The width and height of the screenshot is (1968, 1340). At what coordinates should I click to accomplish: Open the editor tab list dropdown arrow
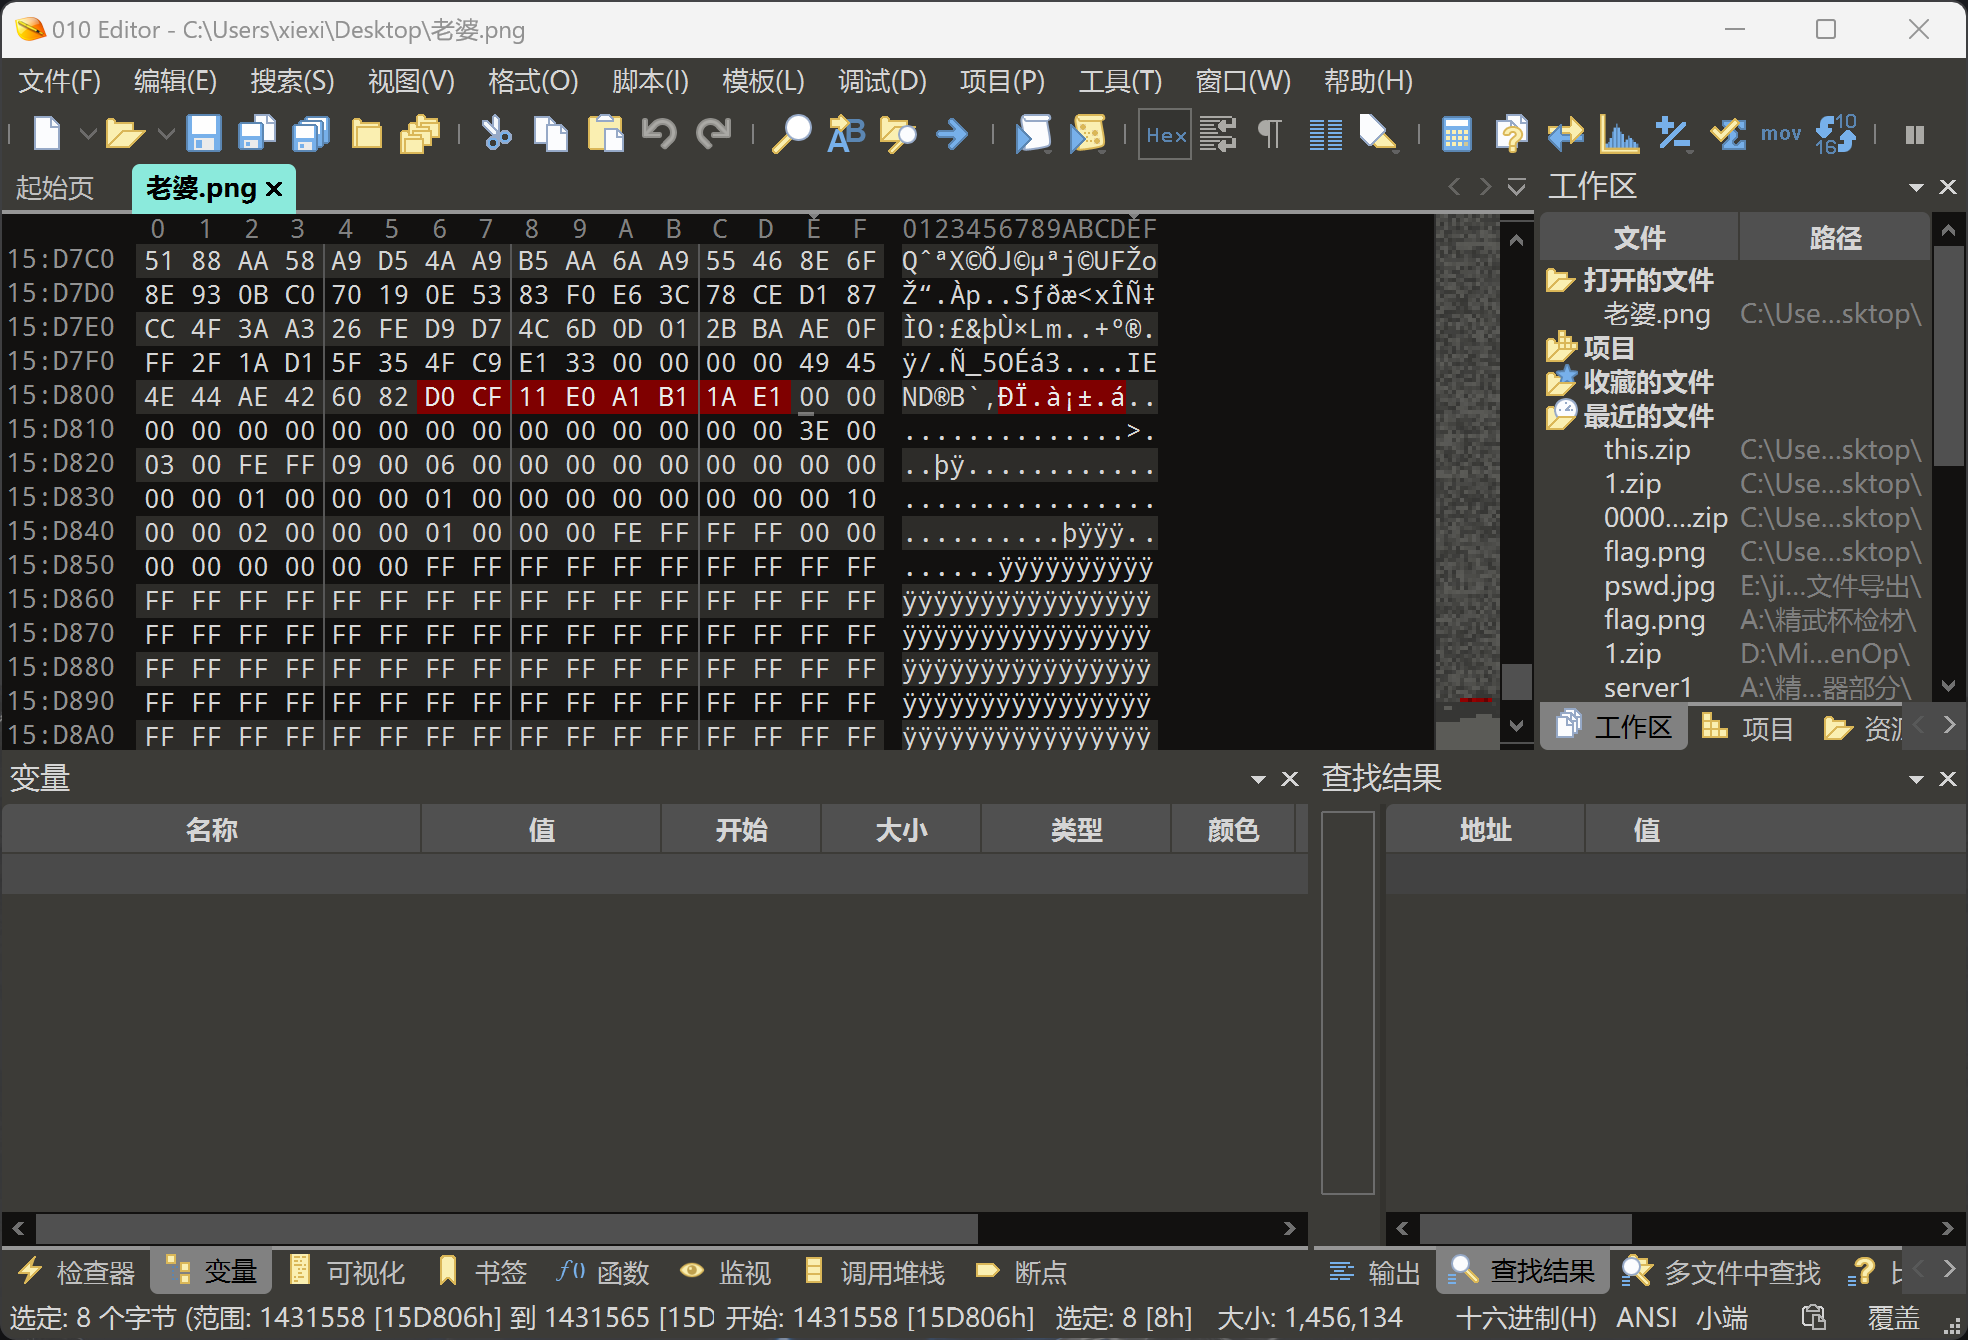1516,186
